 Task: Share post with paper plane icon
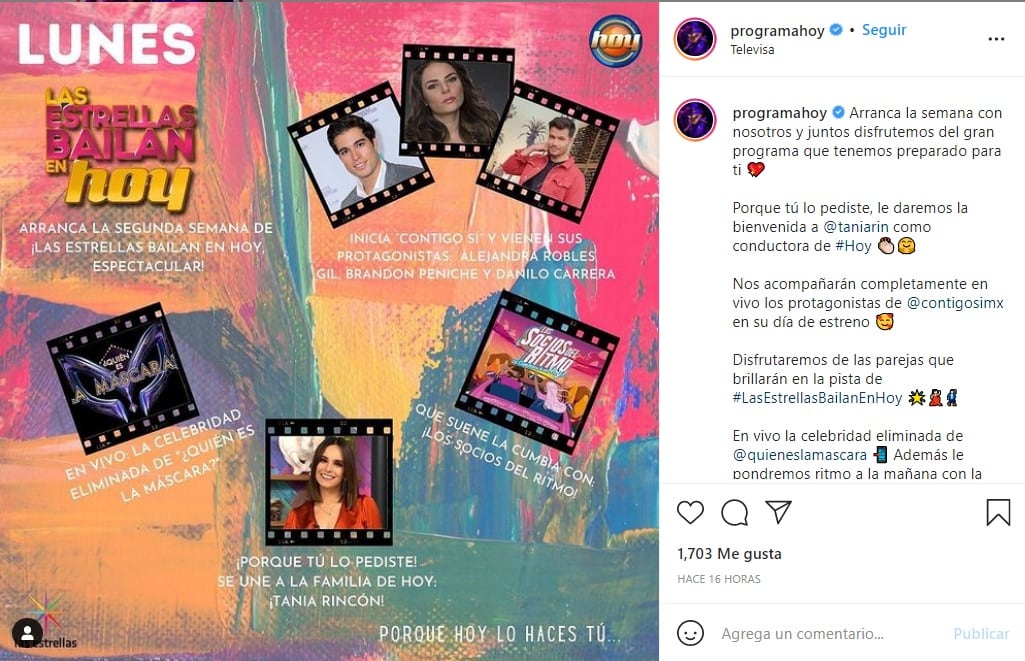[779, 511]
